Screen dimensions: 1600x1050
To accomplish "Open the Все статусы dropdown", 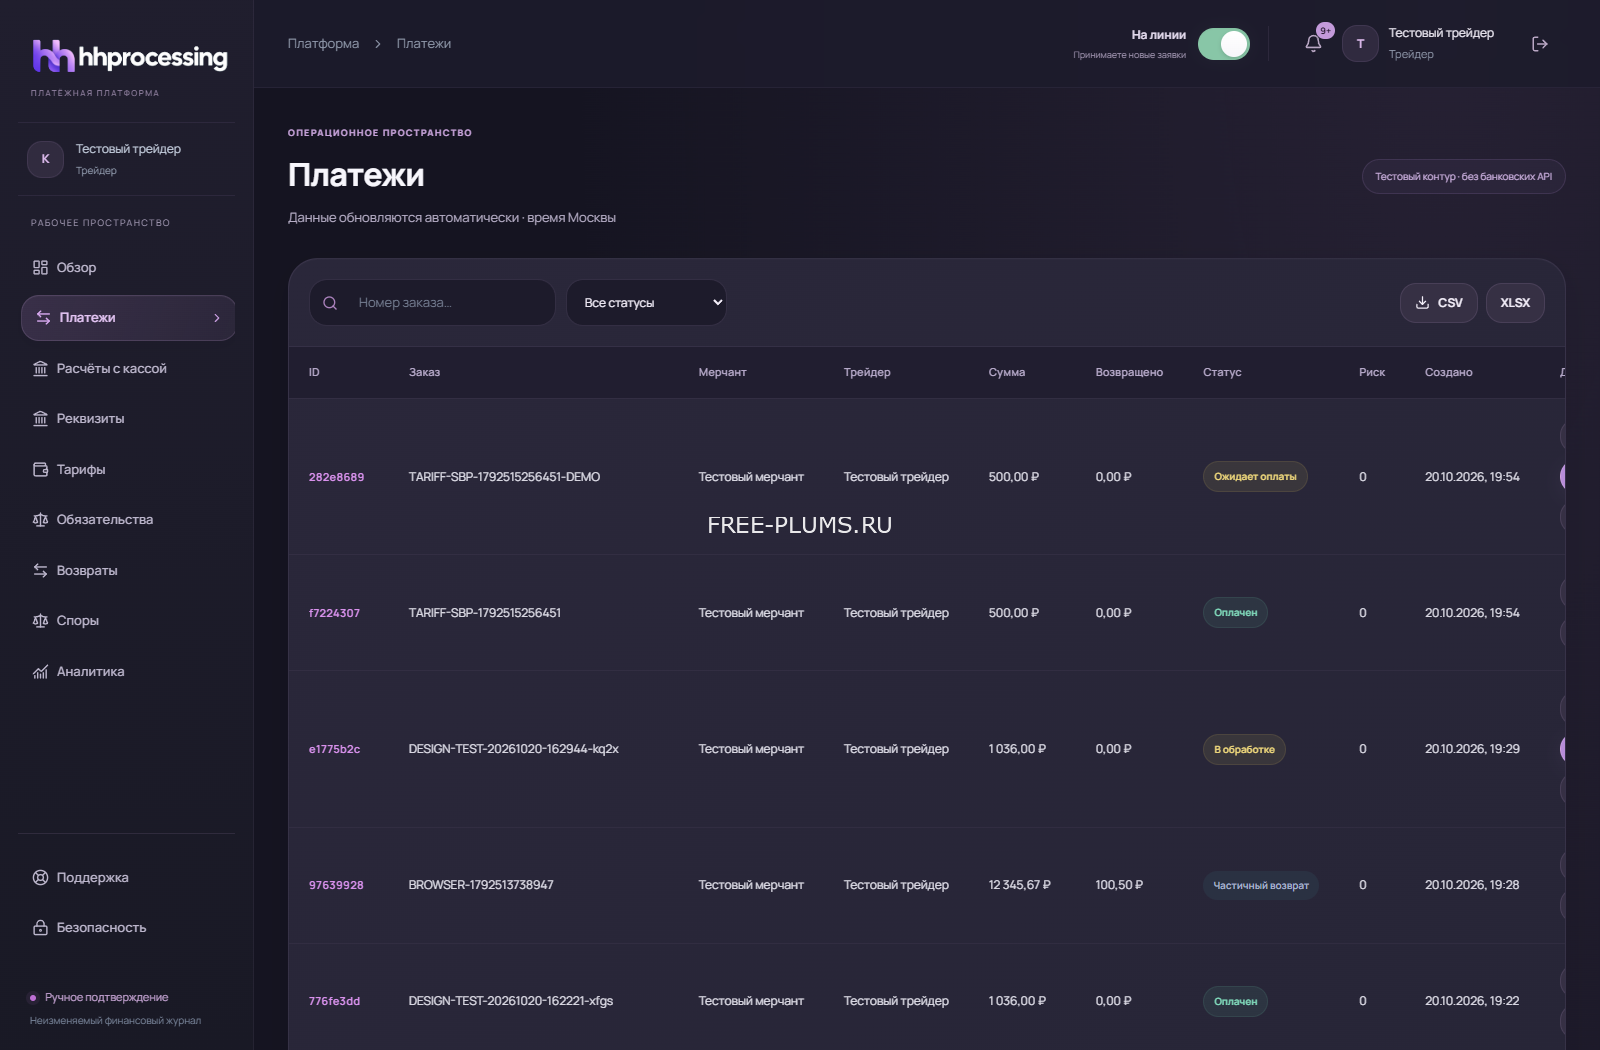I will coord(646,302).
